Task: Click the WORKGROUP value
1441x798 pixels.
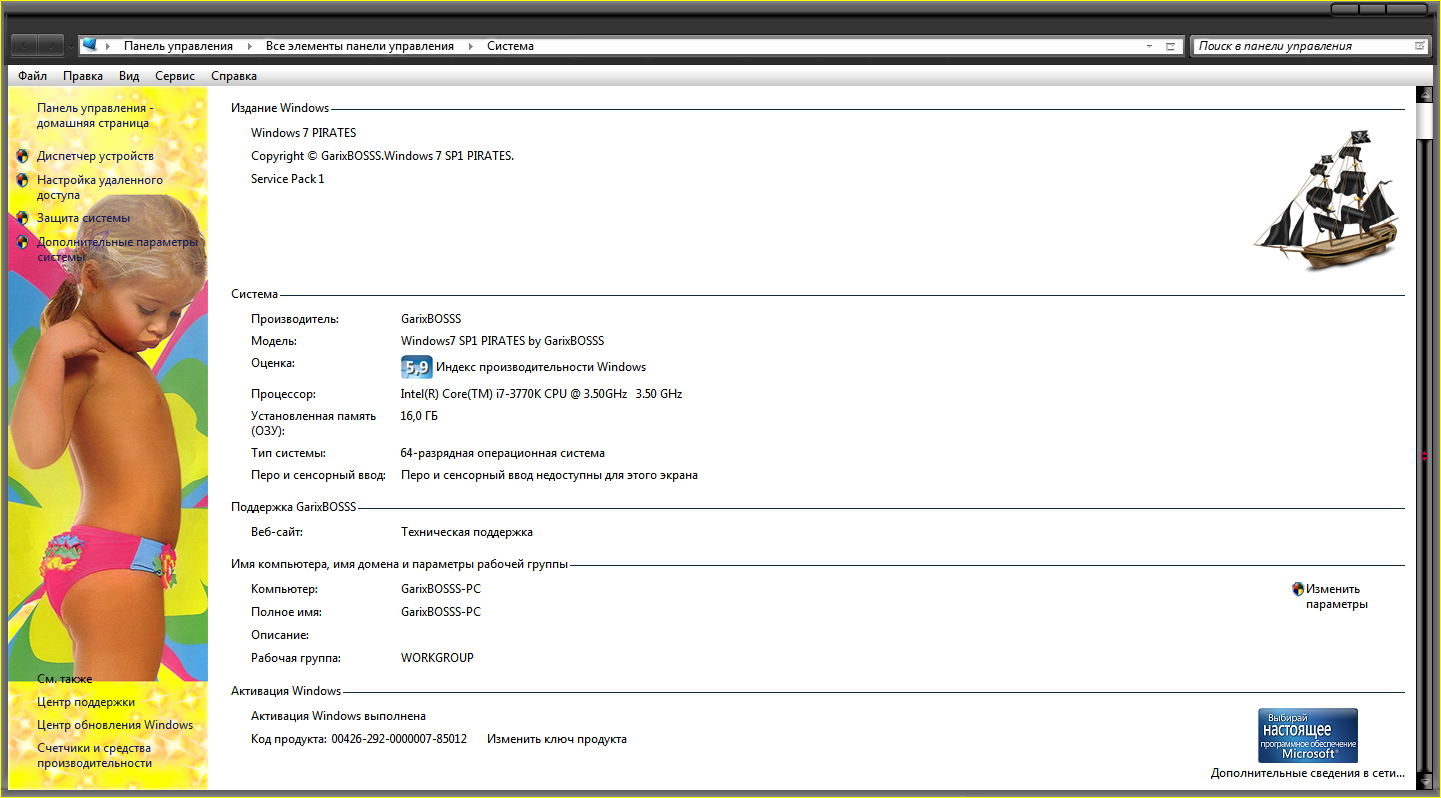Action: tap(437, 658)
